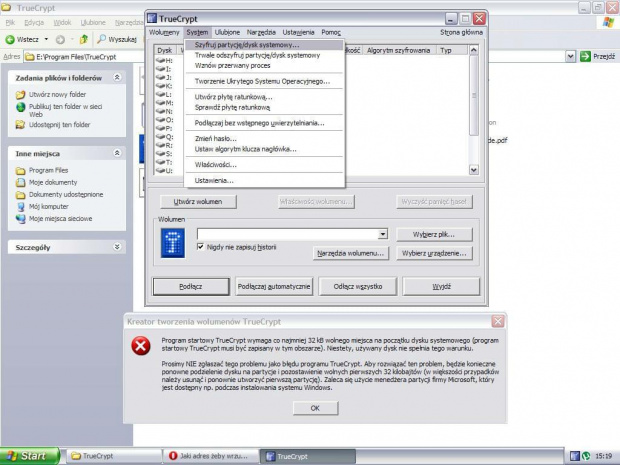Choose Szyfruj partycję/dysk systemowy menu item
The width and height of the screenshot is (620, 465).
click(265, 45)
